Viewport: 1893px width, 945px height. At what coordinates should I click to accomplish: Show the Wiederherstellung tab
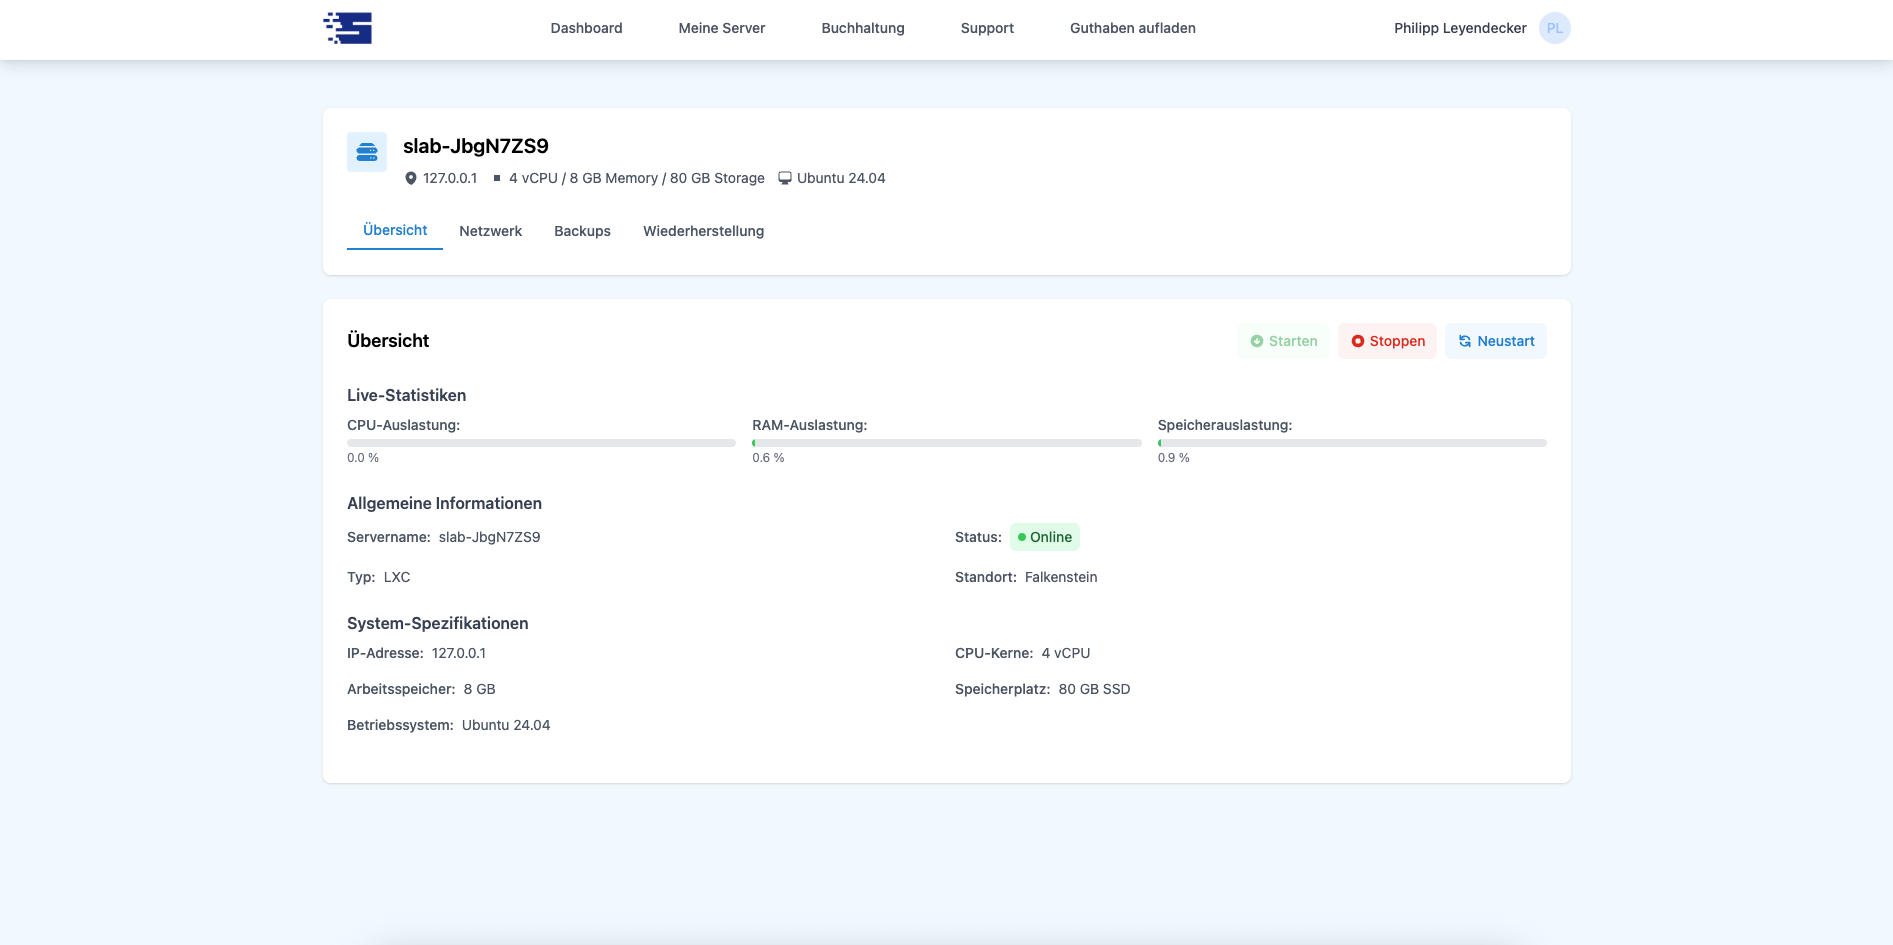point(703,231)
